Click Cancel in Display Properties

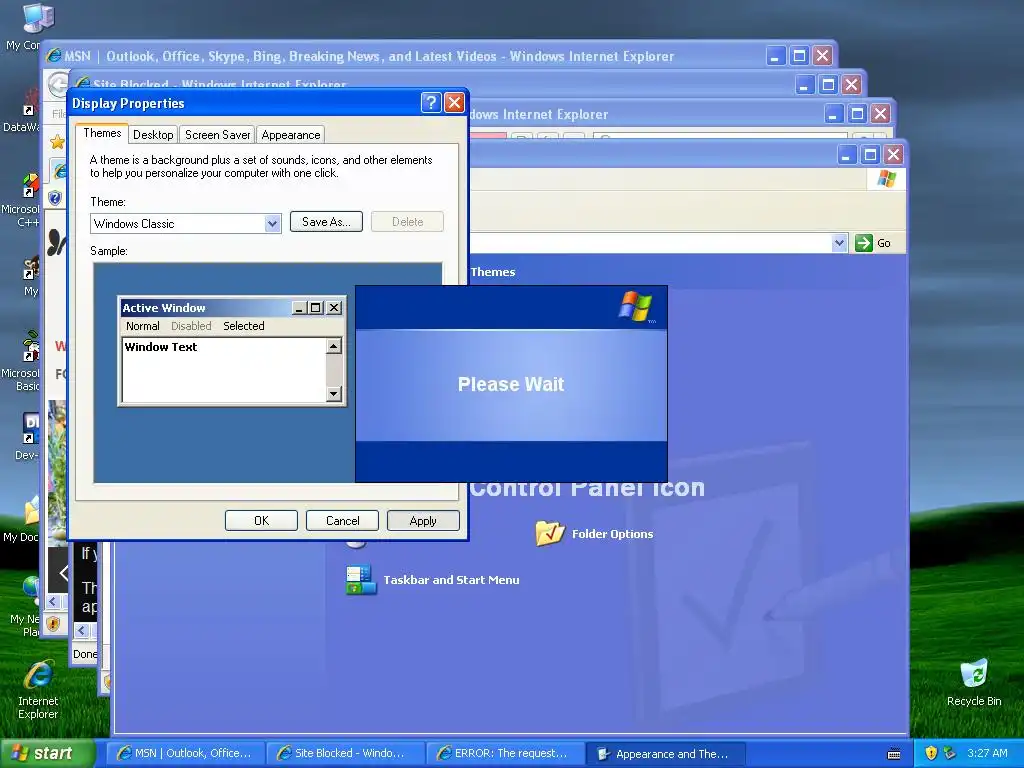tap(342, 520)
